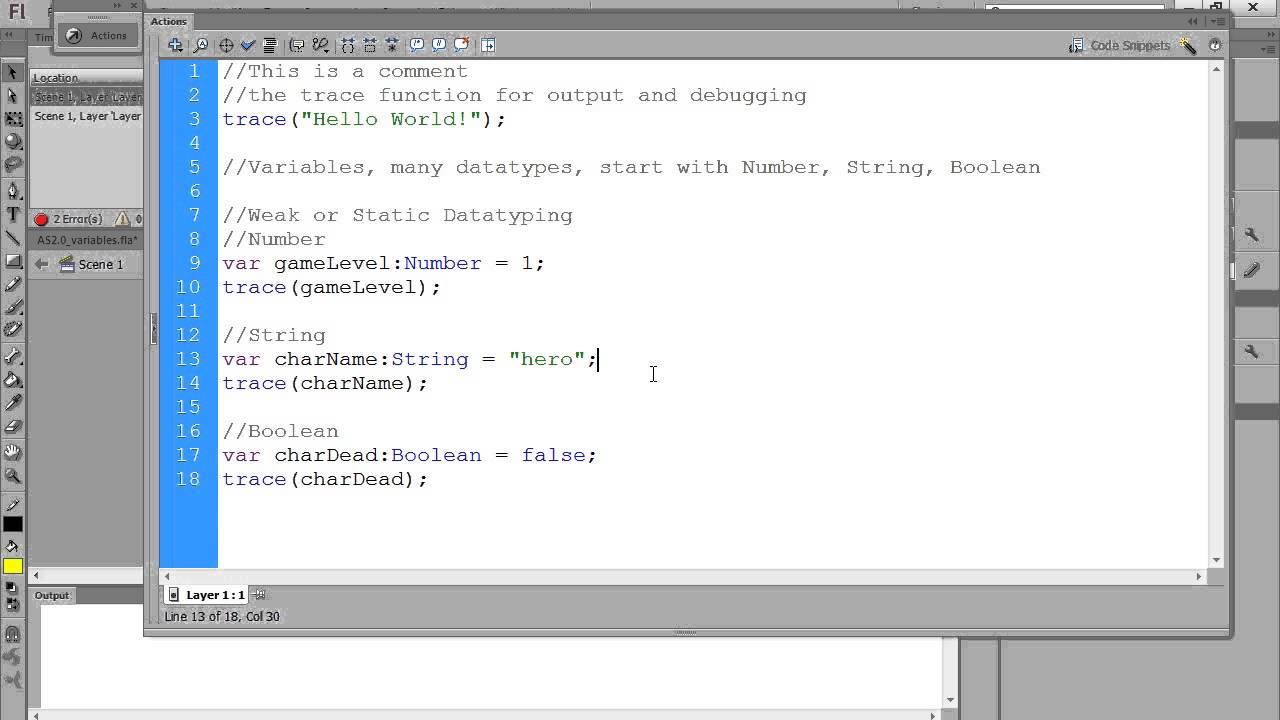Click Collapse selection icon

[370, 45]
